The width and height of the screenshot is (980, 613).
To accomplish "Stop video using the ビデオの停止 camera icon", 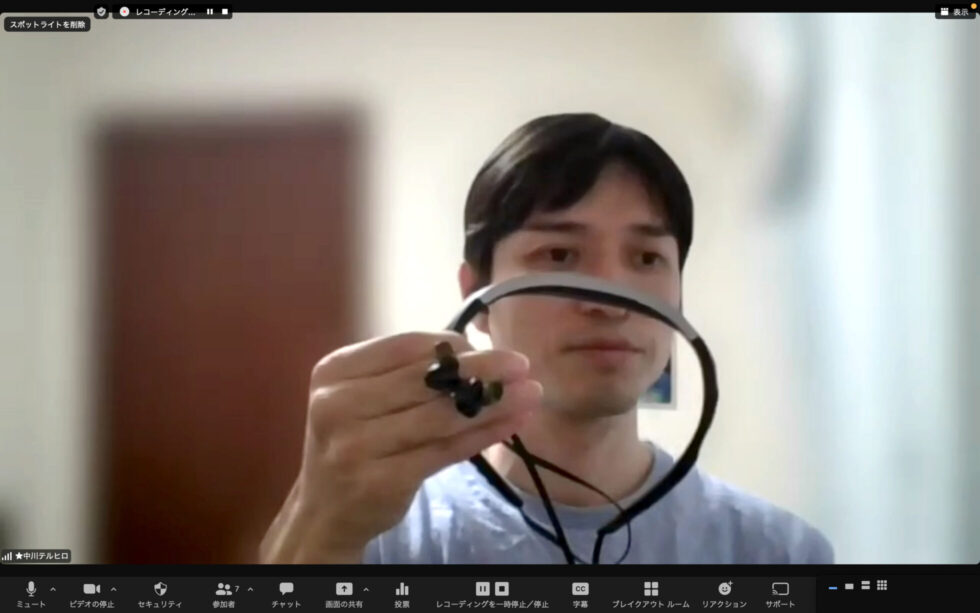I will click(x=92, y=589).
